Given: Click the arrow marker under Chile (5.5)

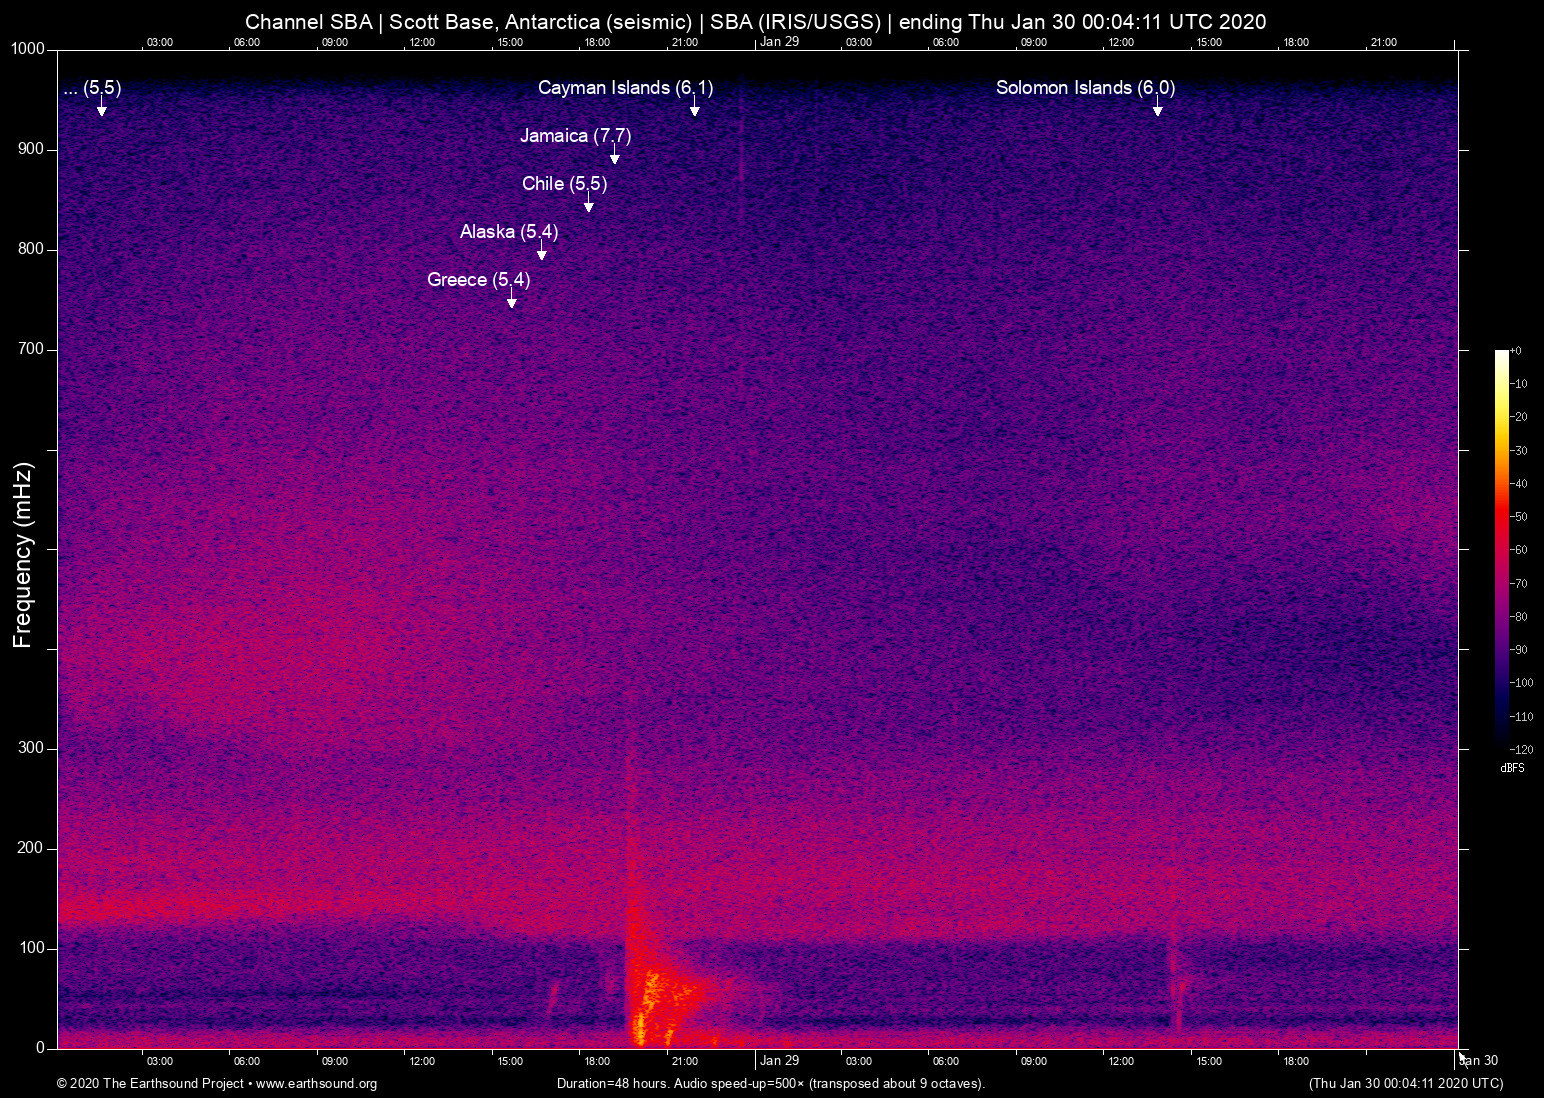Looking at the screenshot, I should [589, 205].
